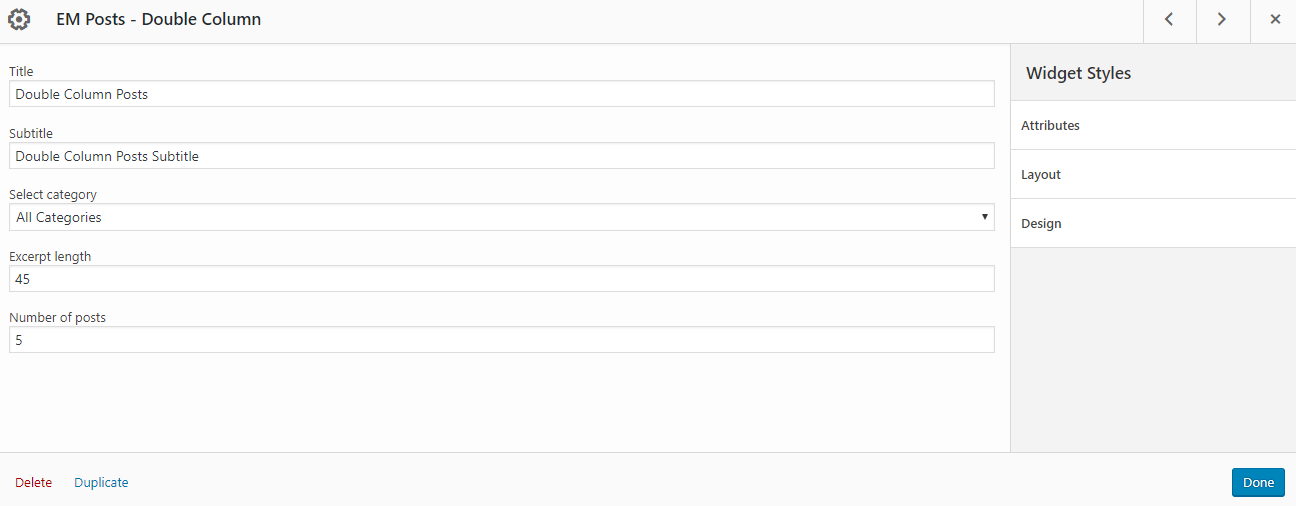
Task: Click the Select category label
Action: [53, 195]
